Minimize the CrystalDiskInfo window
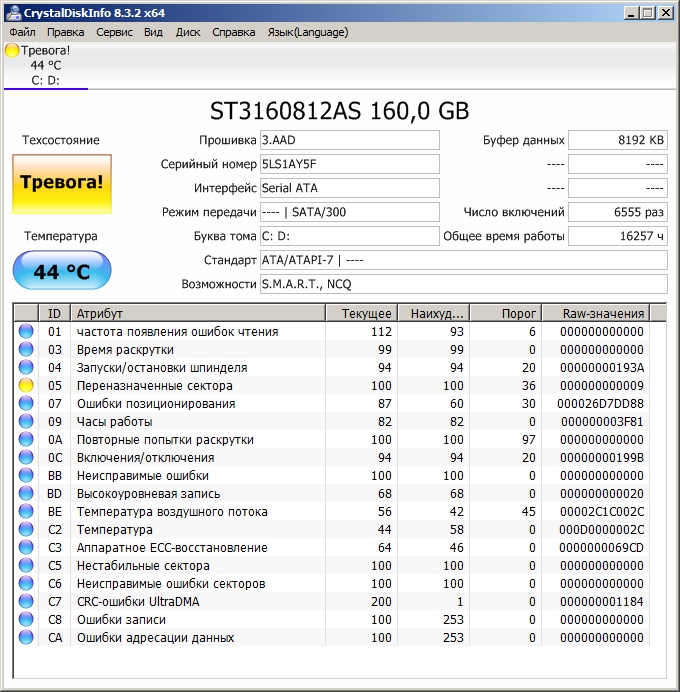 [x=631, y=13]
